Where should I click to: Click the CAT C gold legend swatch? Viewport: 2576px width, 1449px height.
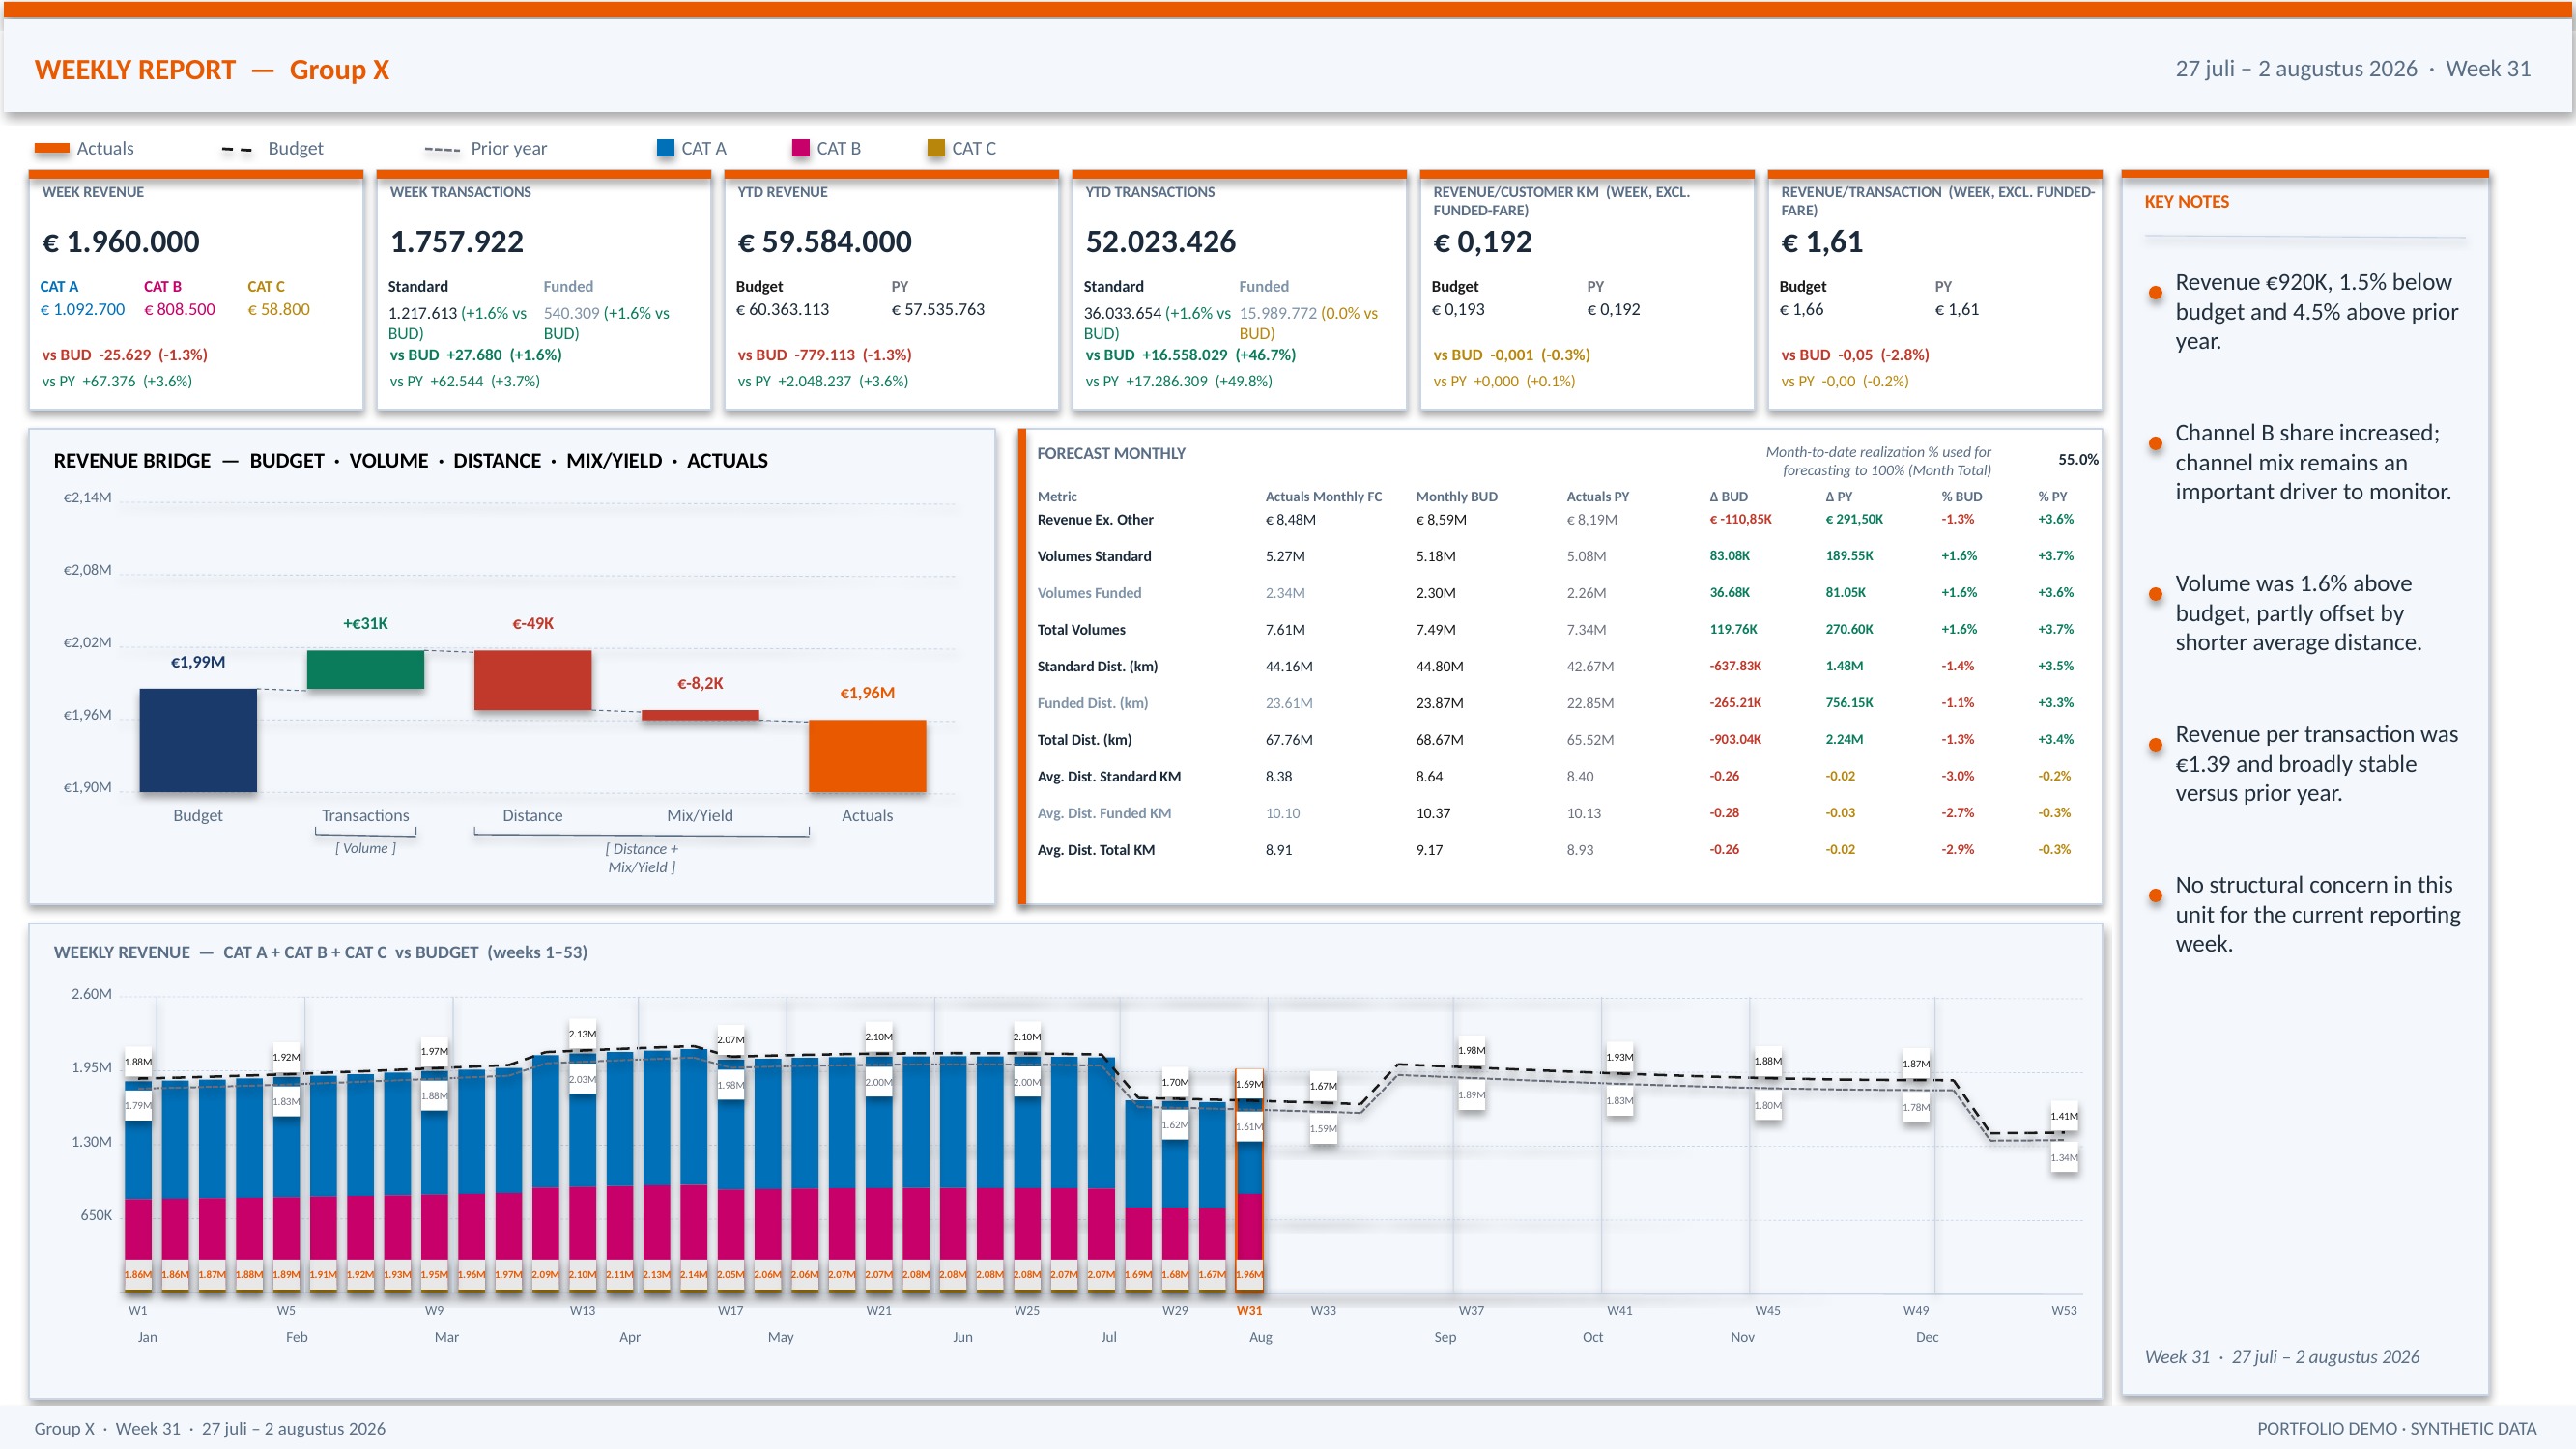(936, 148)
